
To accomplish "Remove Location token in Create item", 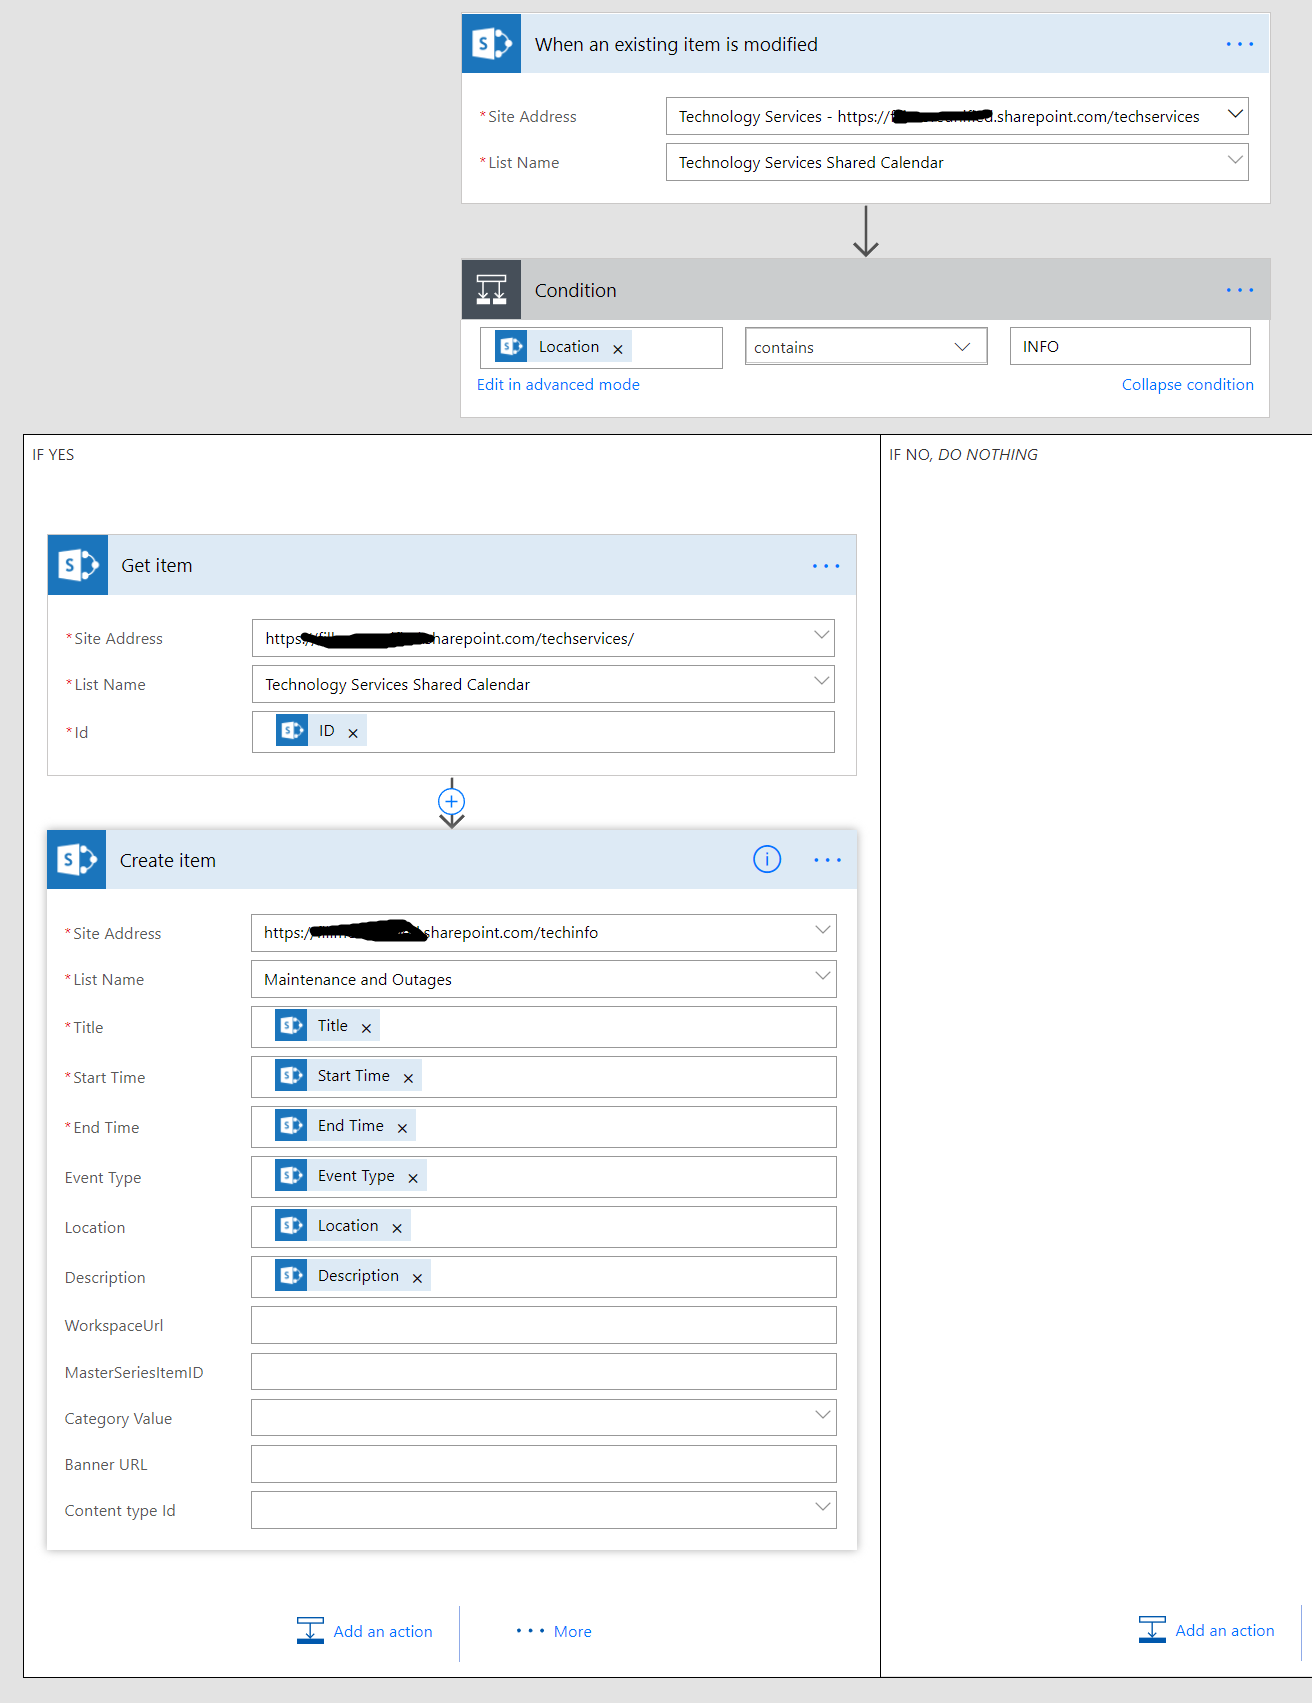I will click(397, 1228).
